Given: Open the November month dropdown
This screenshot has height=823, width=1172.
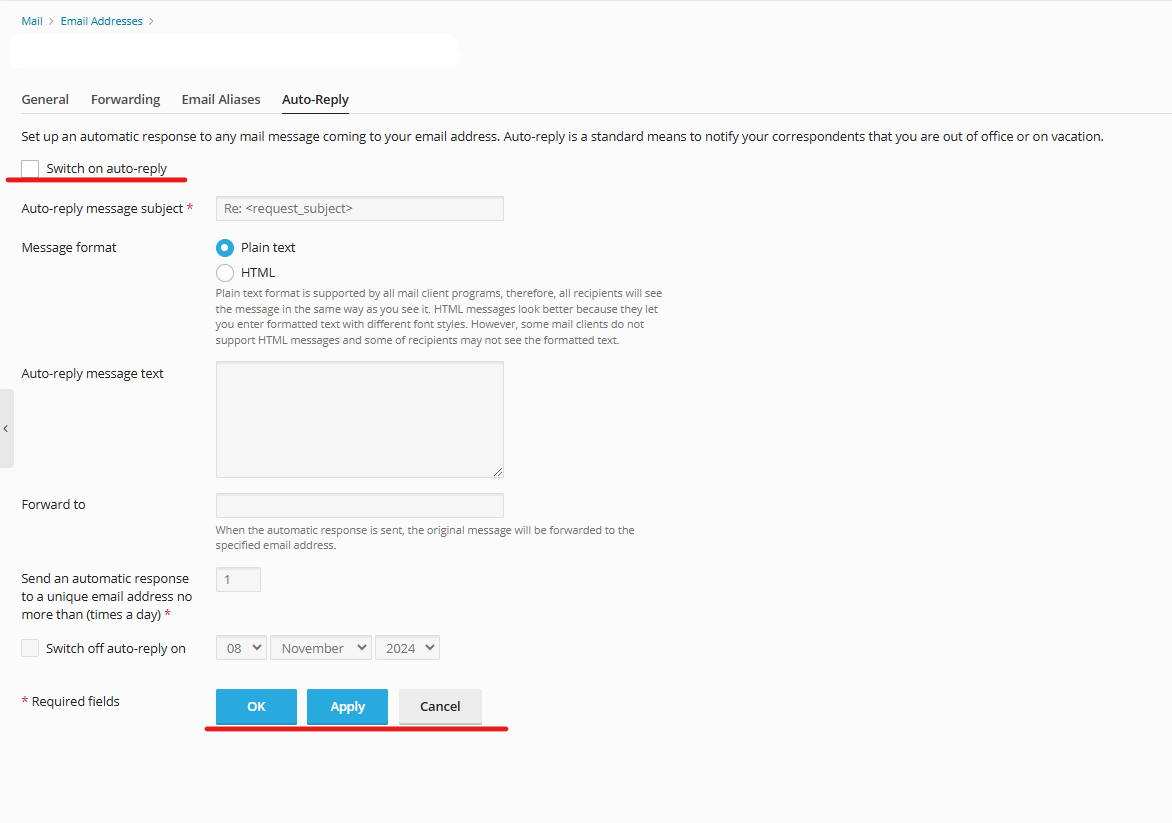Looking at the screenshot, I should 321,648.
